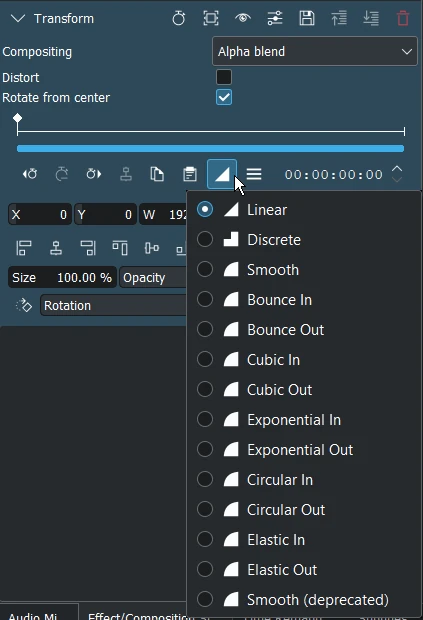
Task: Move Transform effect up
Action: click(339, 18)
